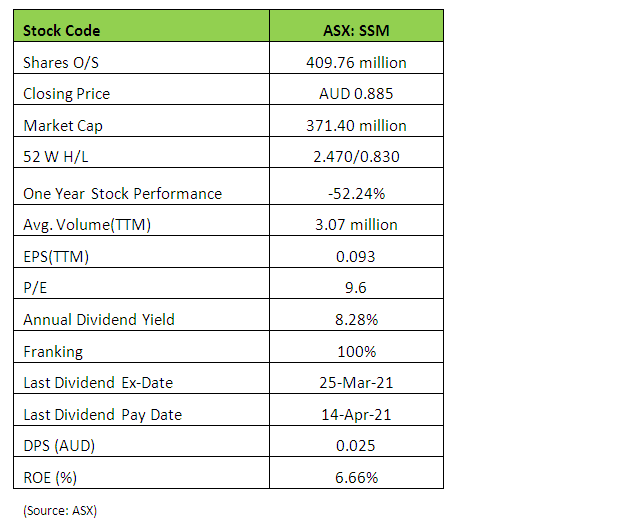
Task: Click One Year Stock Performance label
Action: (122, 193)
